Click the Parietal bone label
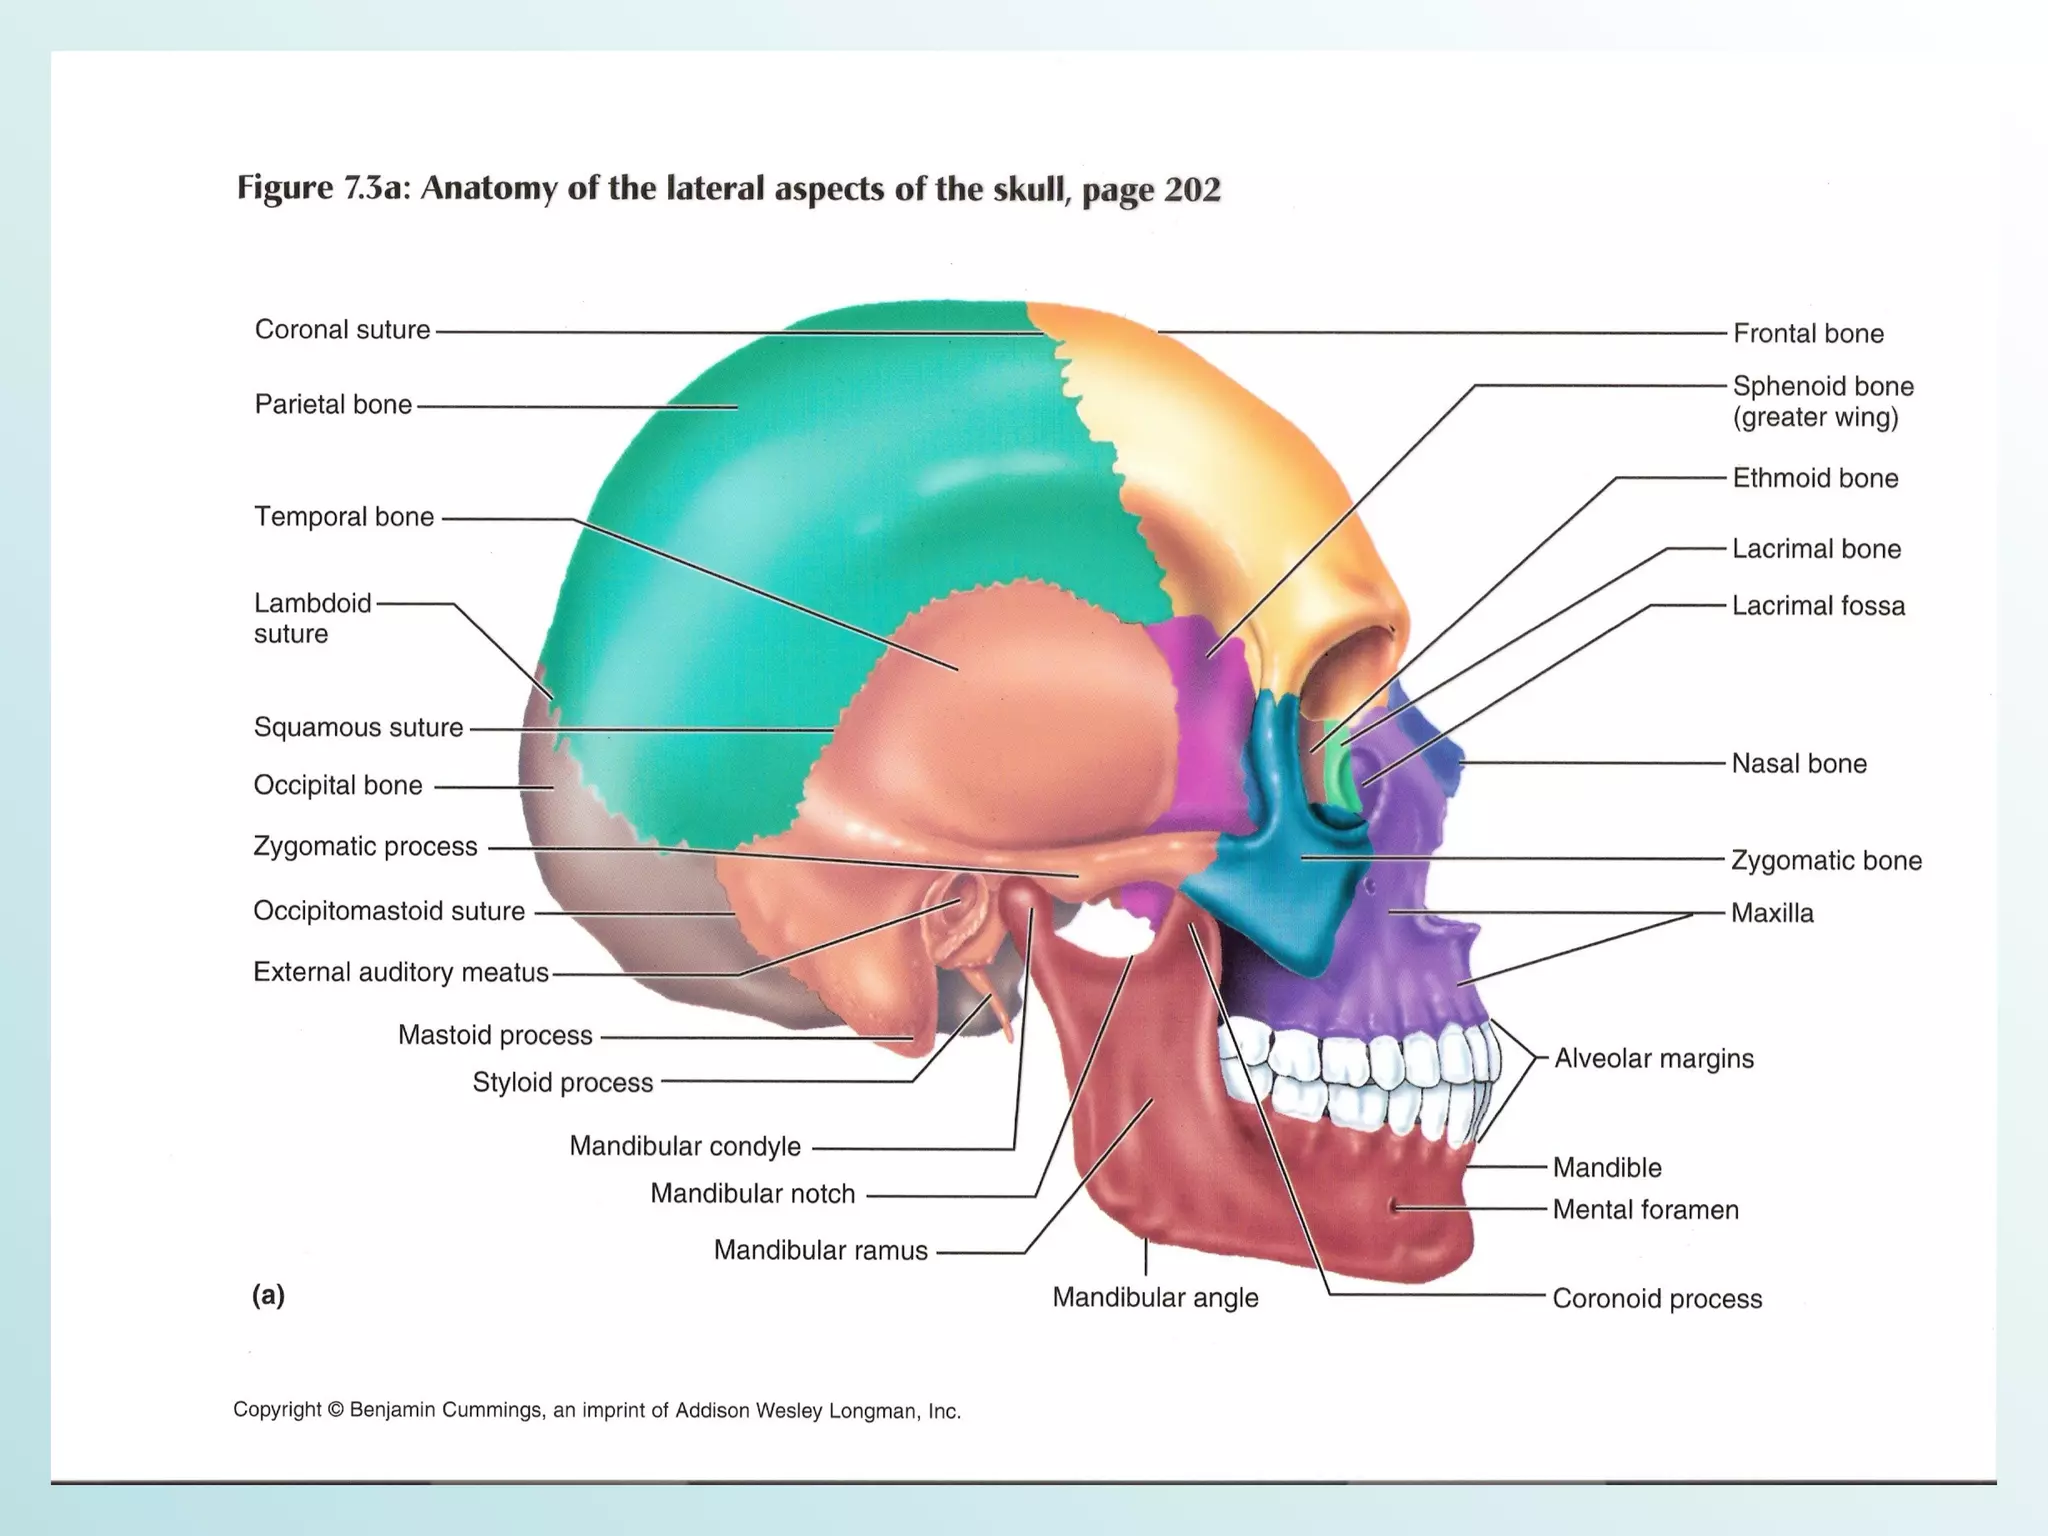The image size is (2048, 1536). [x=333, y=405]
